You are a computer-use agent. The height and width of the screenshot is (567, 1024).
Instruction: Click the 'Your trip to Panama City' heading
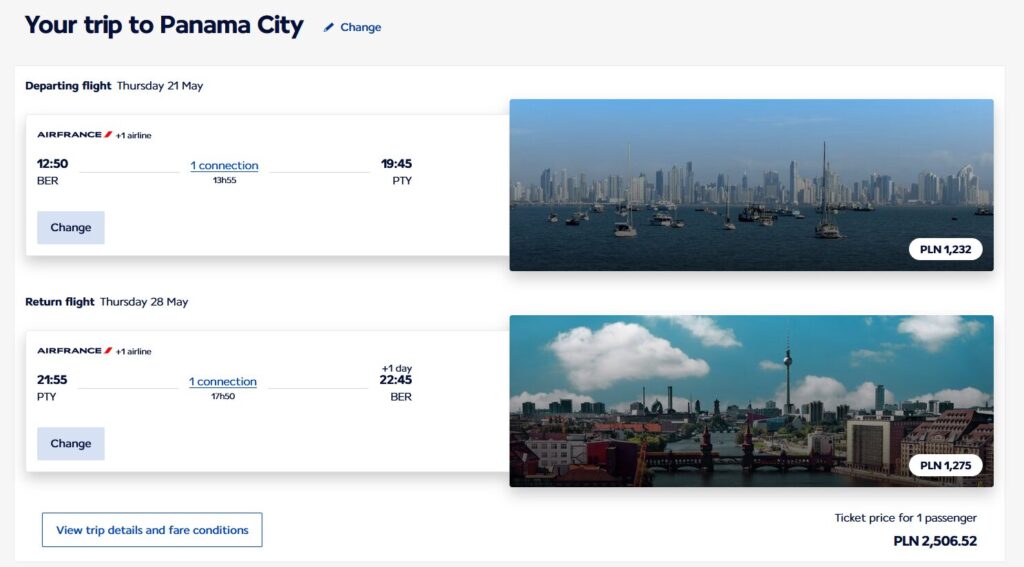point(164,26)
